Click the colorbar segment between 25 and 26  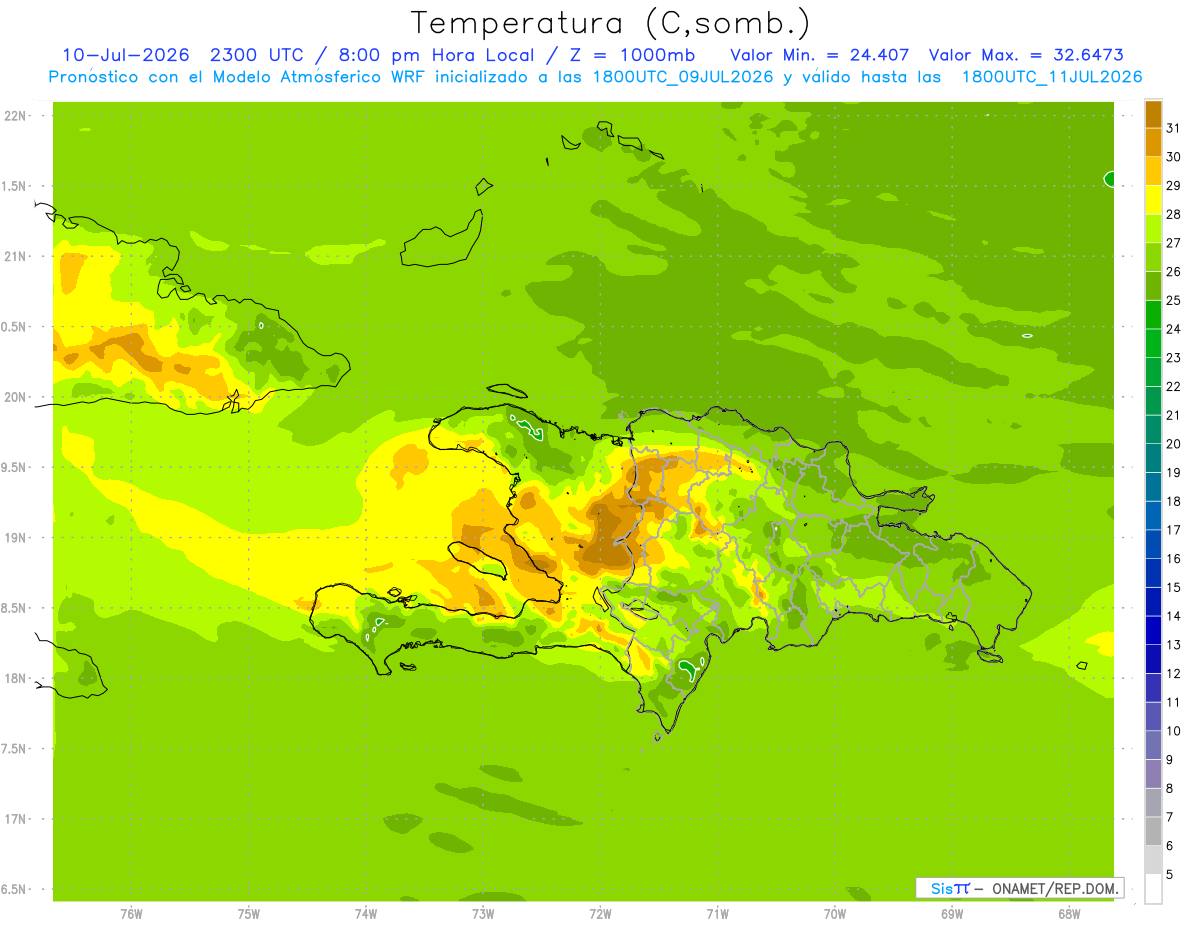click(x=1154, y=285)
